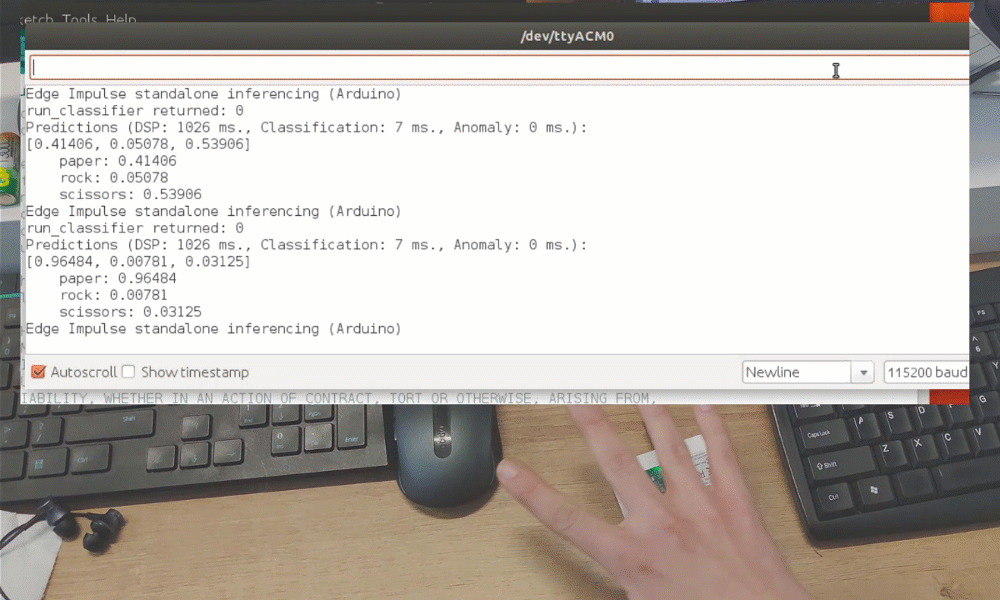Click the last 'Edge Impulse standalone inferencing' line
Viewport: 1000px width, 600px height.
pyautogui.click(x=214, y=328)
